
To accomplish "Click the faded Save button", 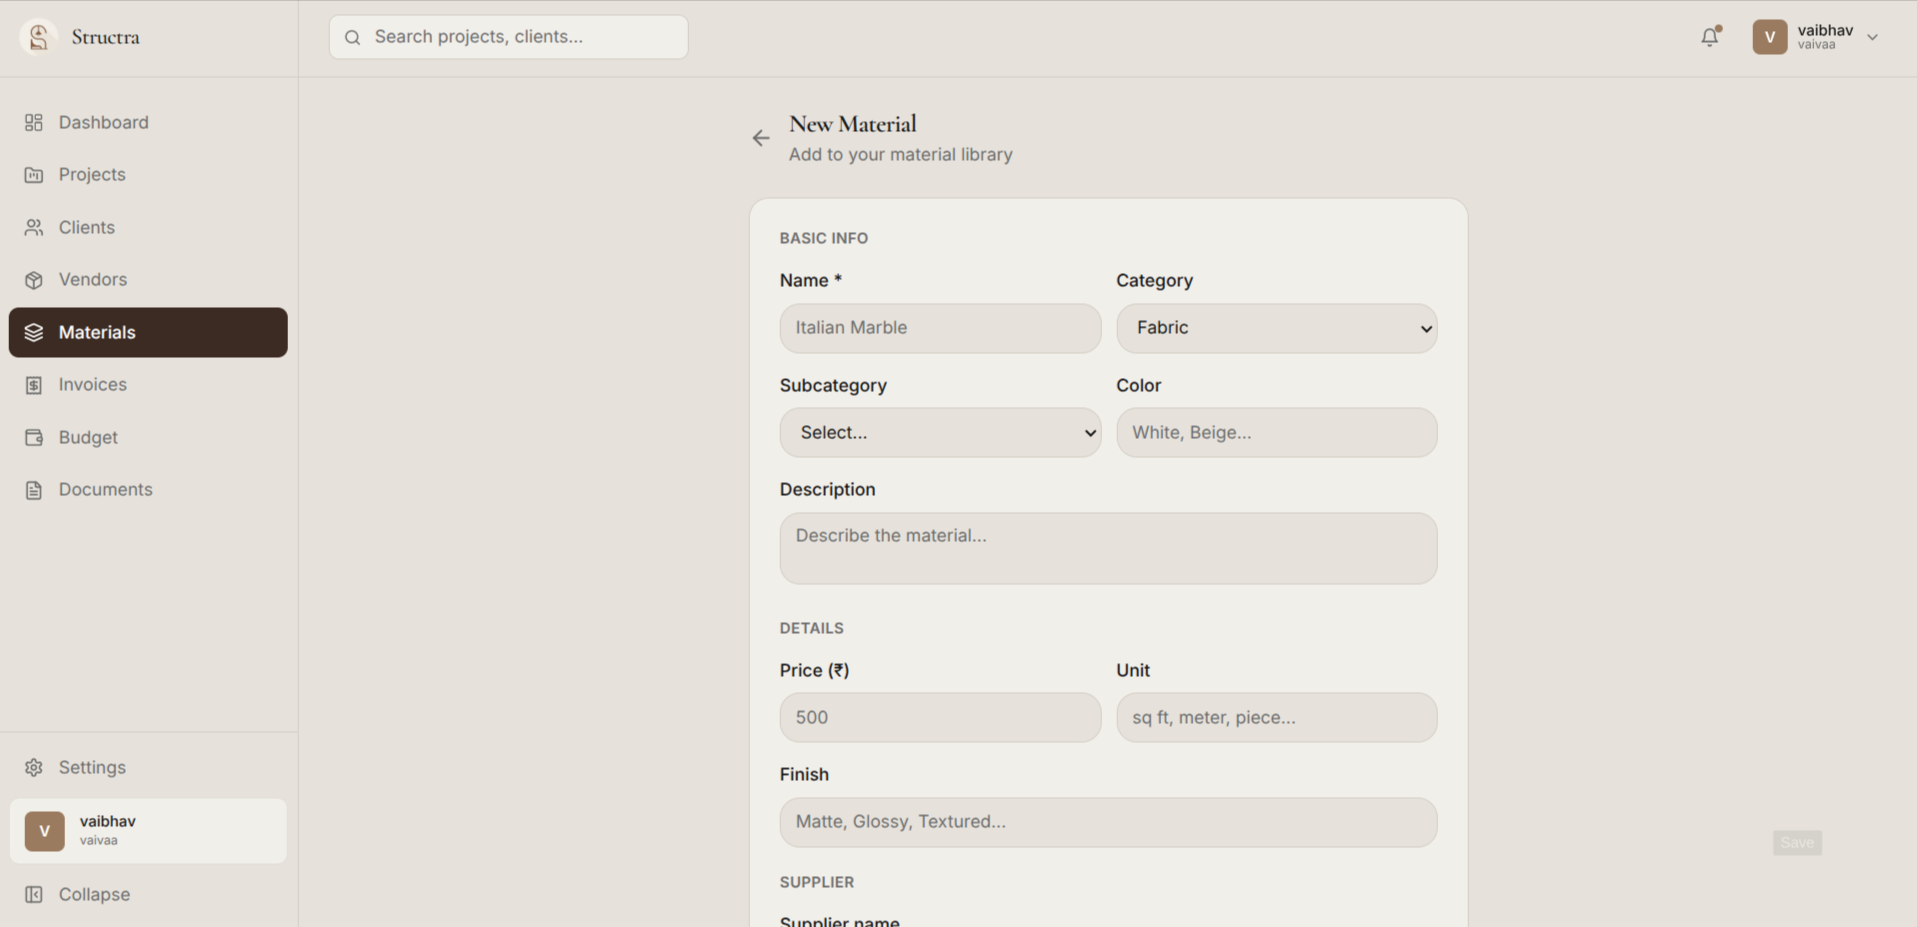I will tap(1797, 842).
